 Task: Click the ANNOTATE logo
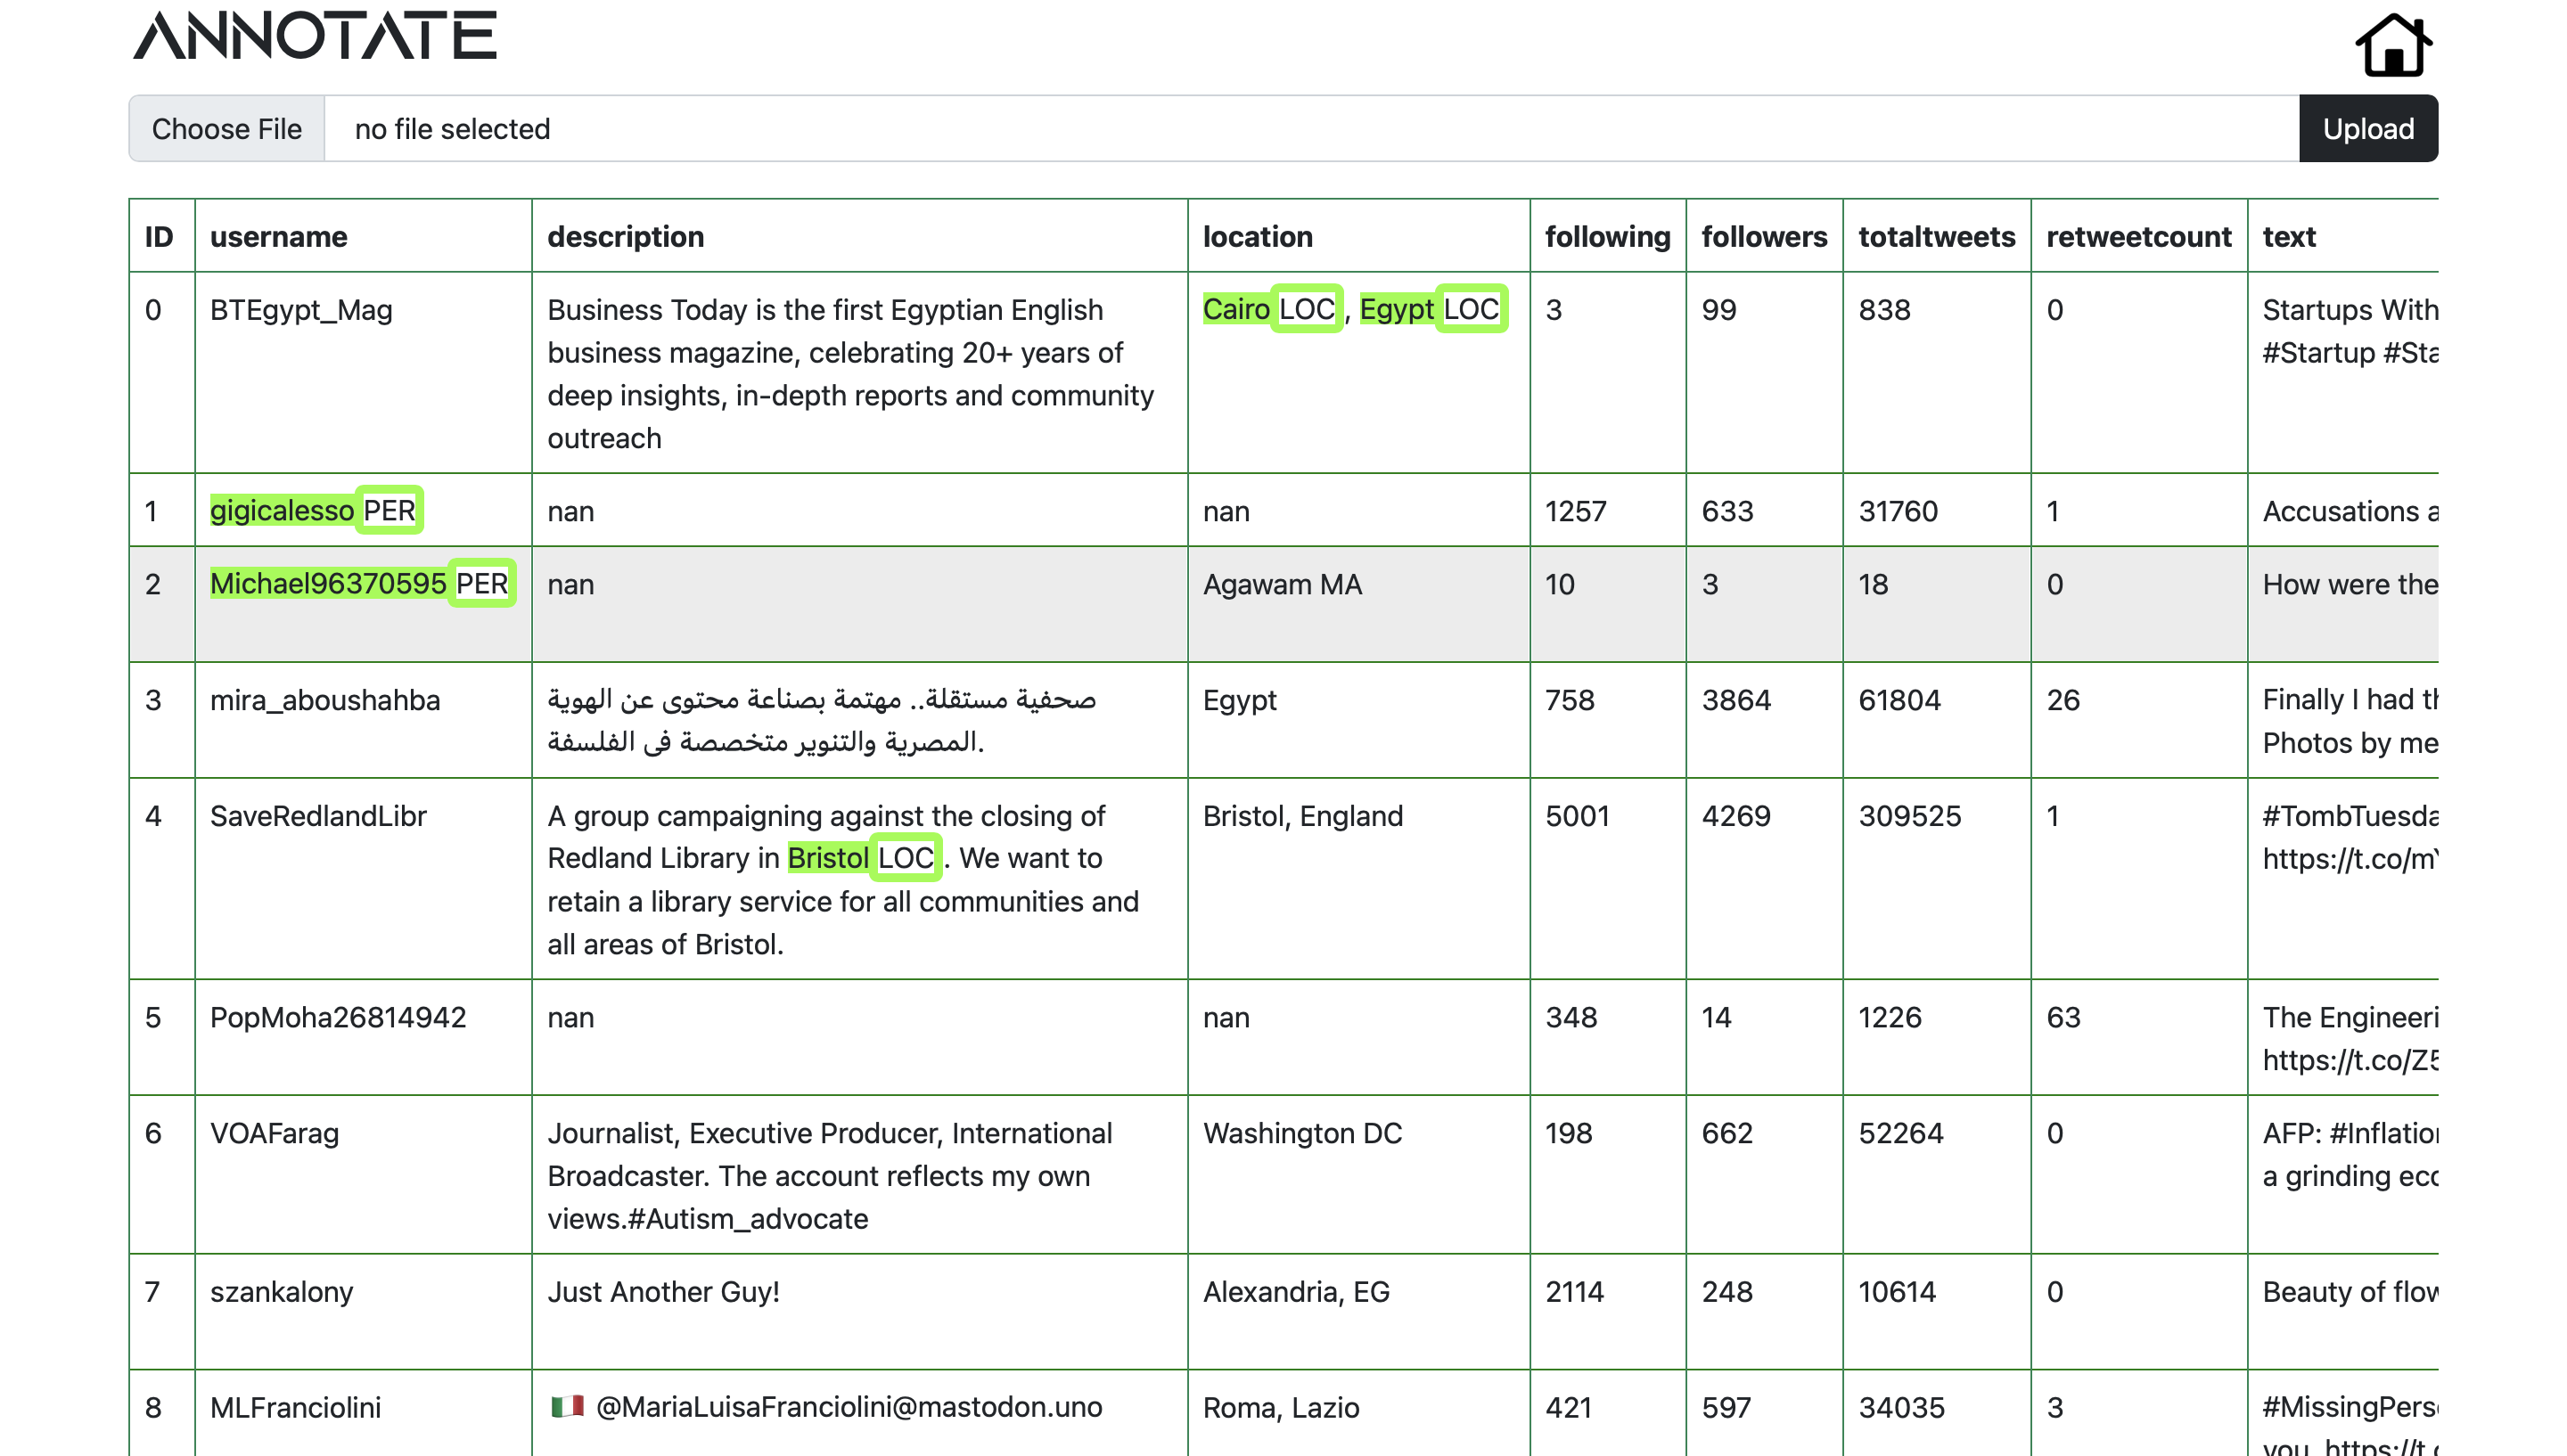click(315, 36)
